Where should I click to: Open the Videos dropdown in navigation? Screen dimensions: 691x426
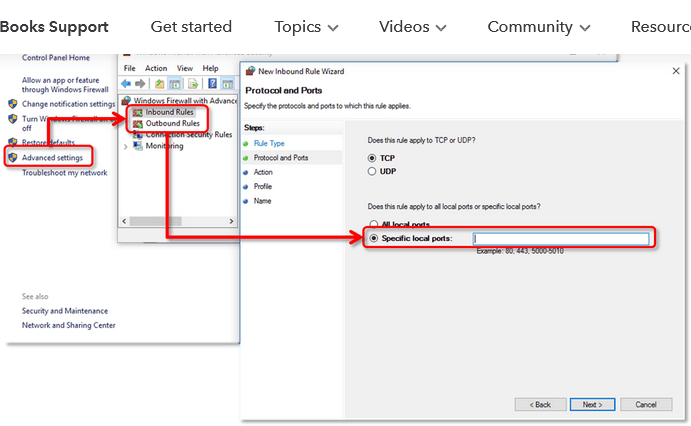coord(412,27)
